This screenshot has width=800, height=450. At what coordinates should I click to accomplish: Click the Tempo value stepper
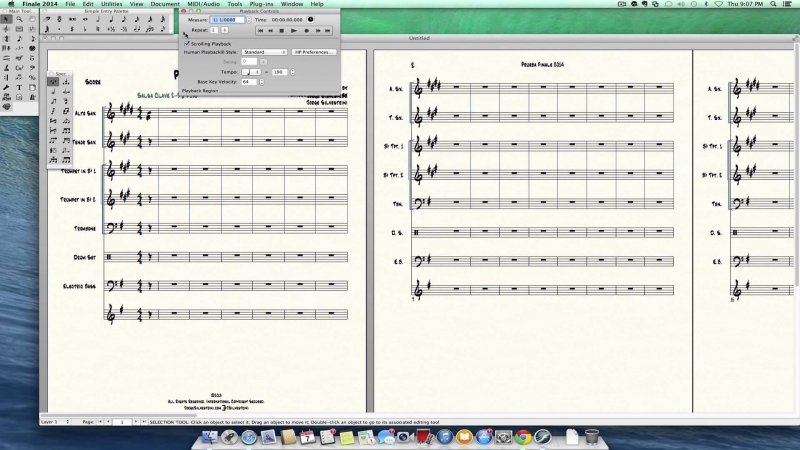(x=292, y=72)
